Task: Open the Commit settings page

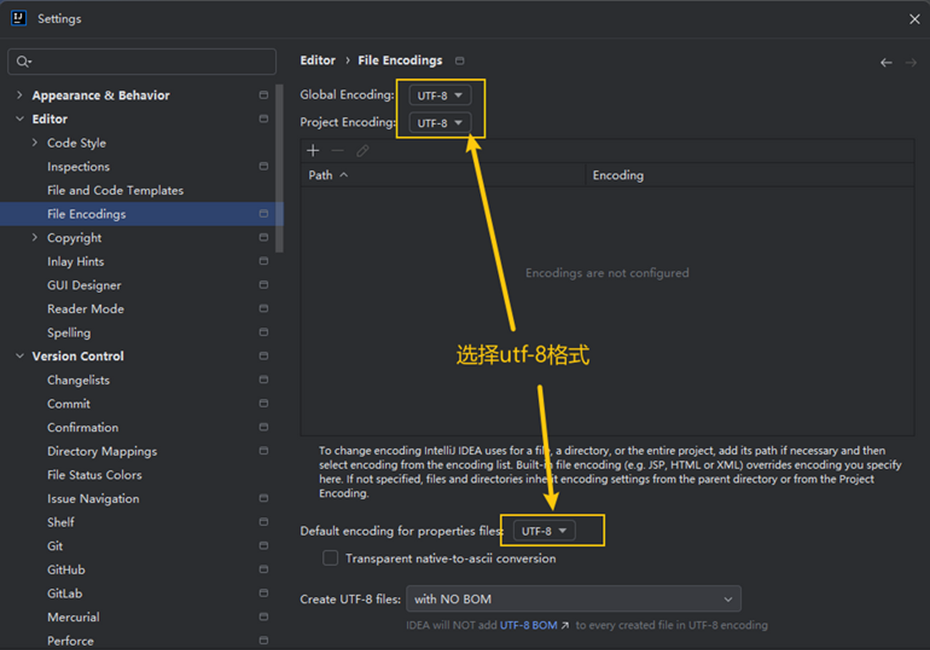Action: click(69, 404)
